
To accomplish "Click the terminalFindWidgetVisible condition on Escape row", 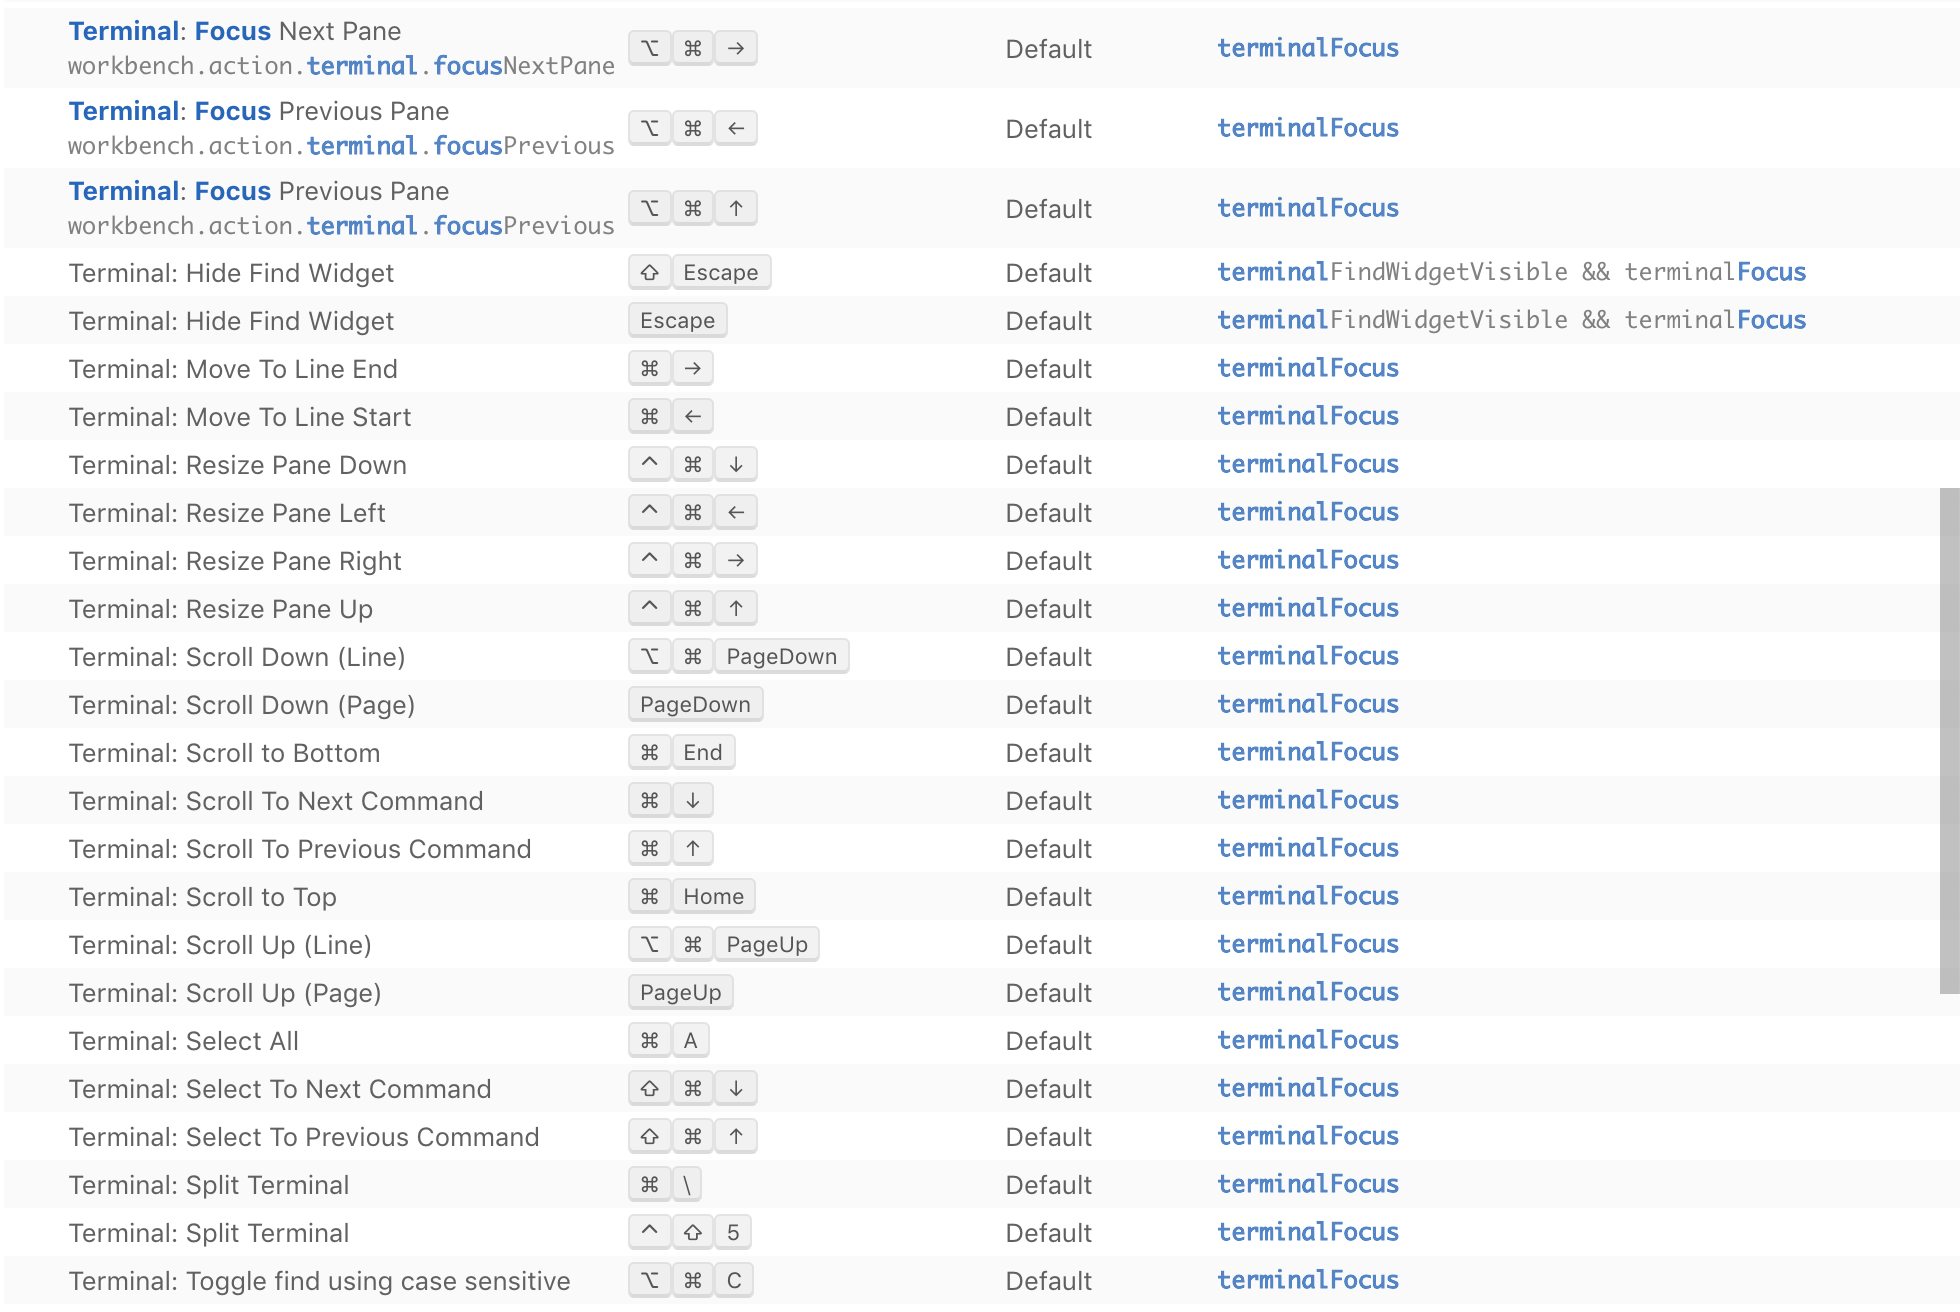I will pyautogui.click(x=1392, y=321).
